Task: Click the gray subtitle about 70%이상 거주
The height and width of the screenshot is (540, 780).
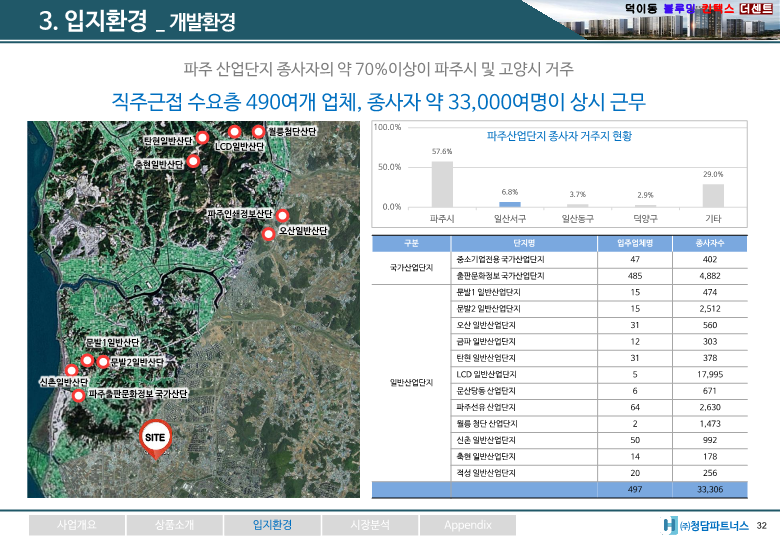Action: coord(379,69)
